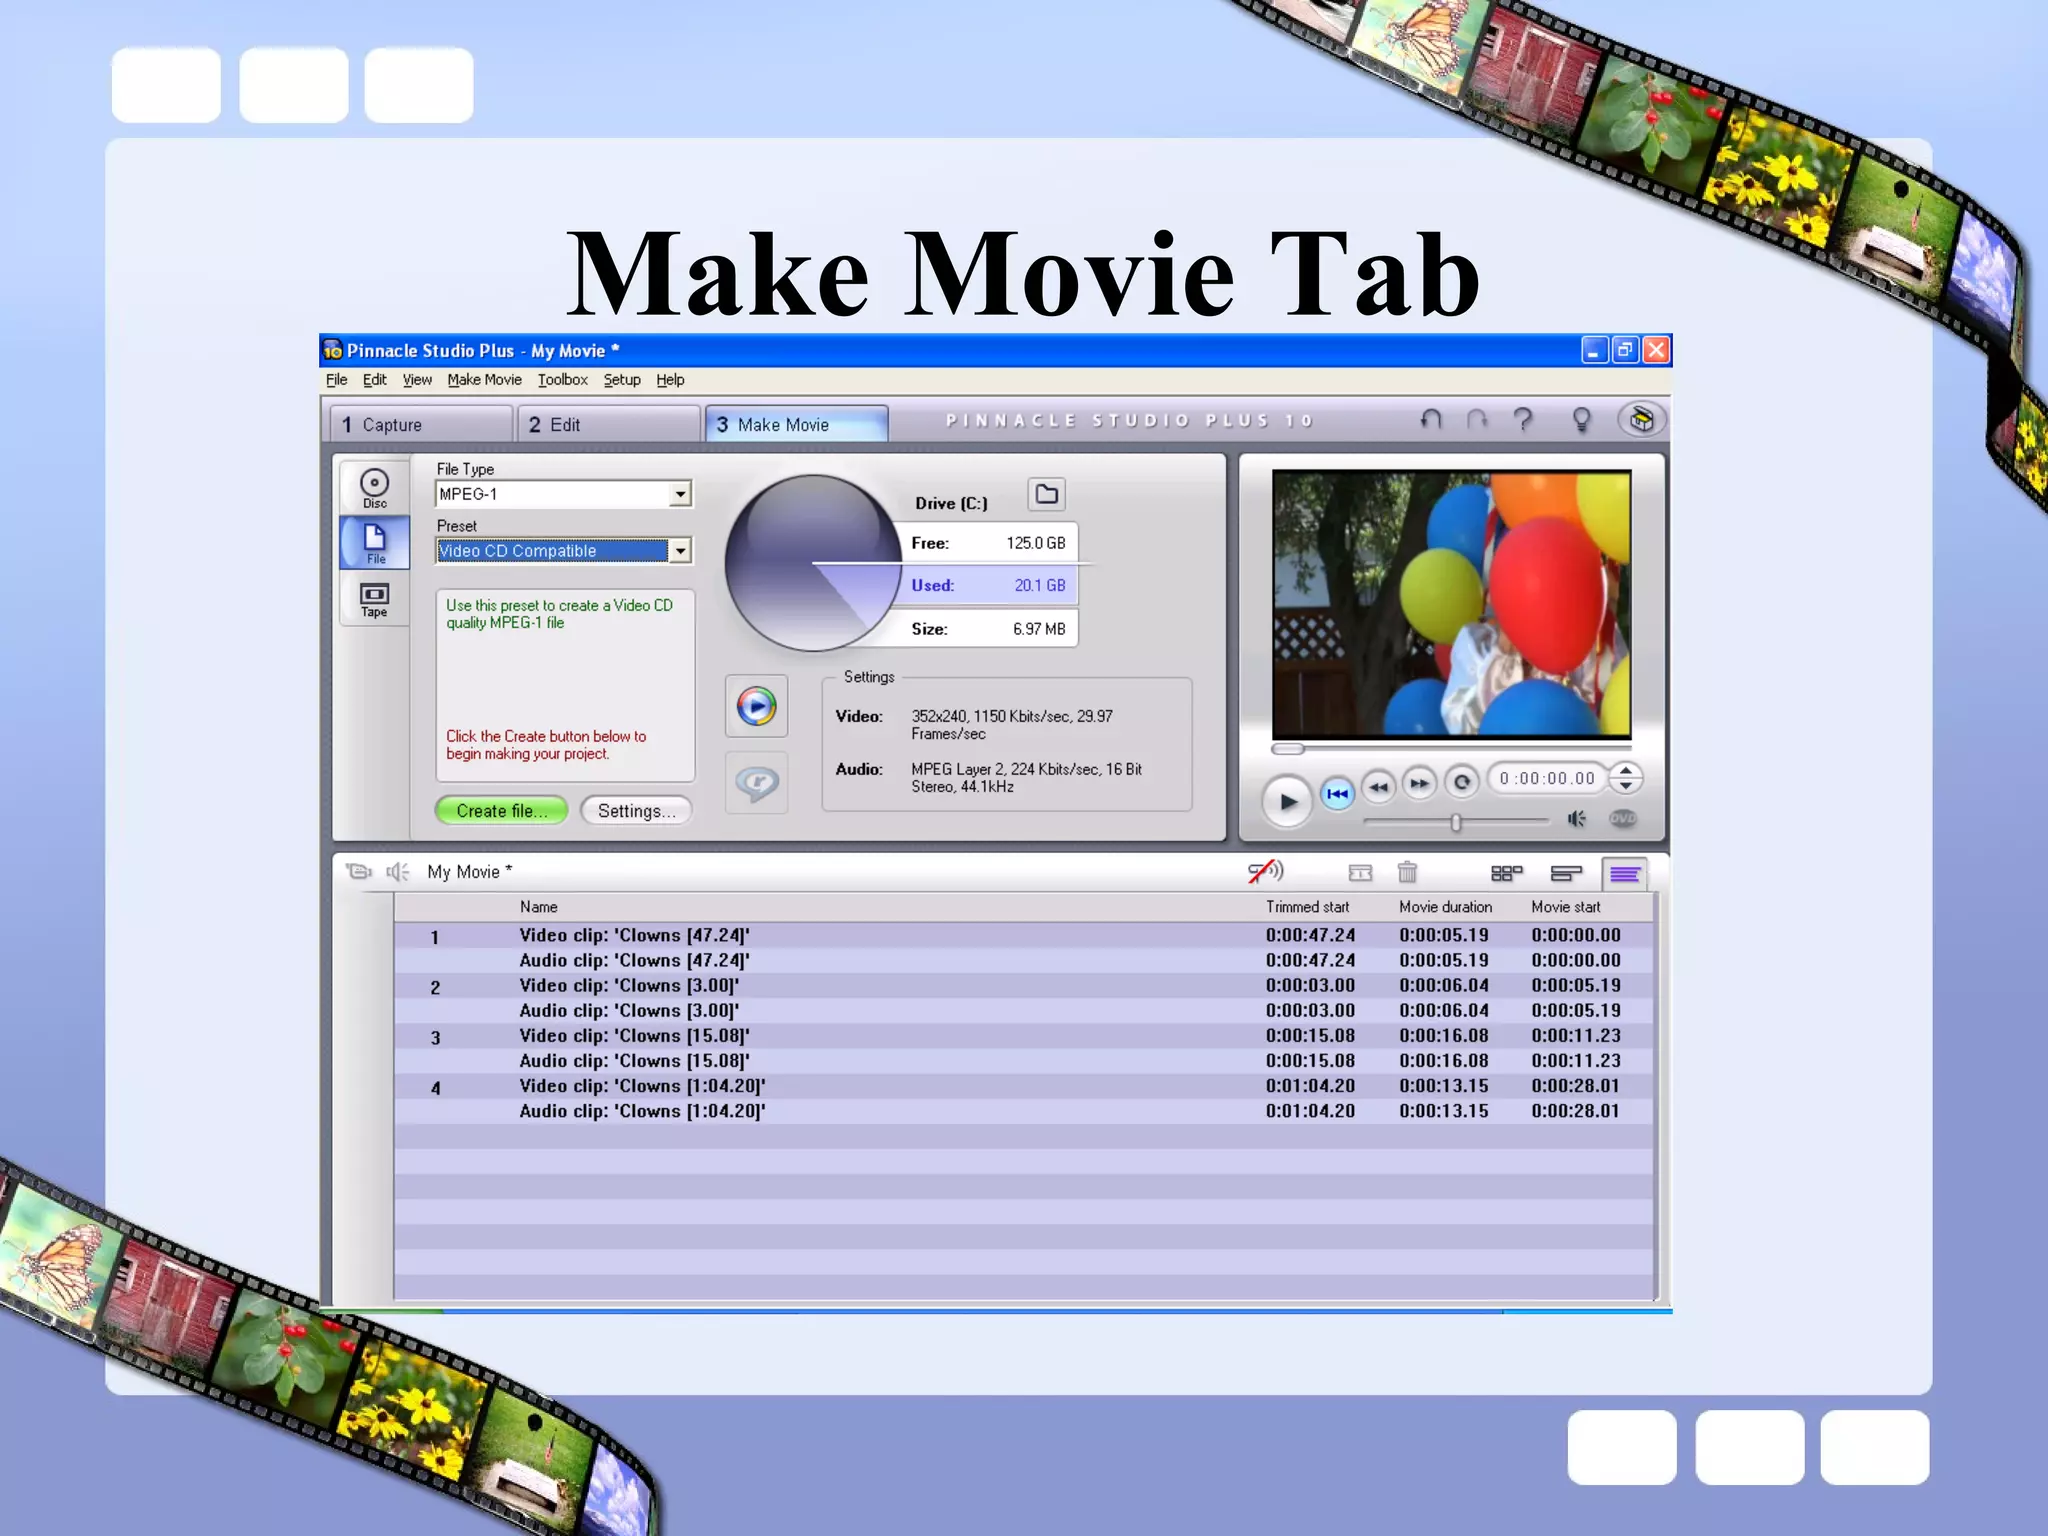Open the audio toolbox speaker icon
This screenshot has height=1536, width=2048.
398,872
